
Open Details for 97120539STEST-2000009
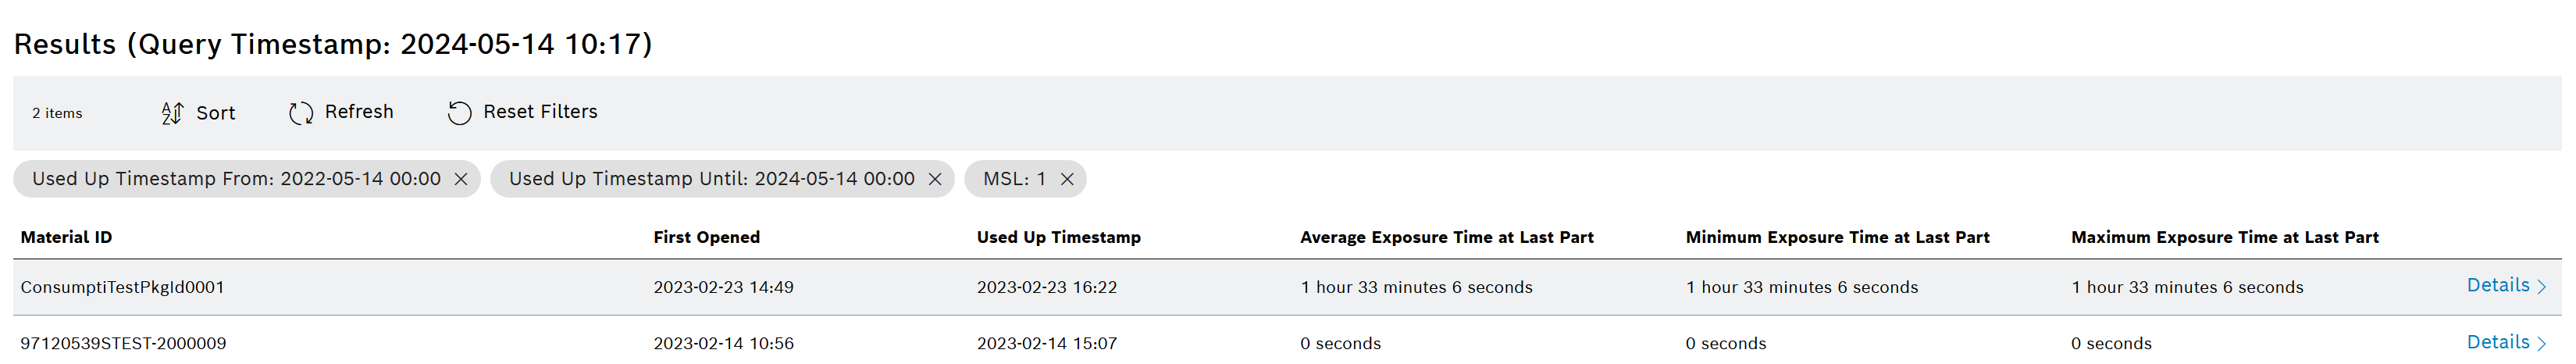pos(2497,342)
